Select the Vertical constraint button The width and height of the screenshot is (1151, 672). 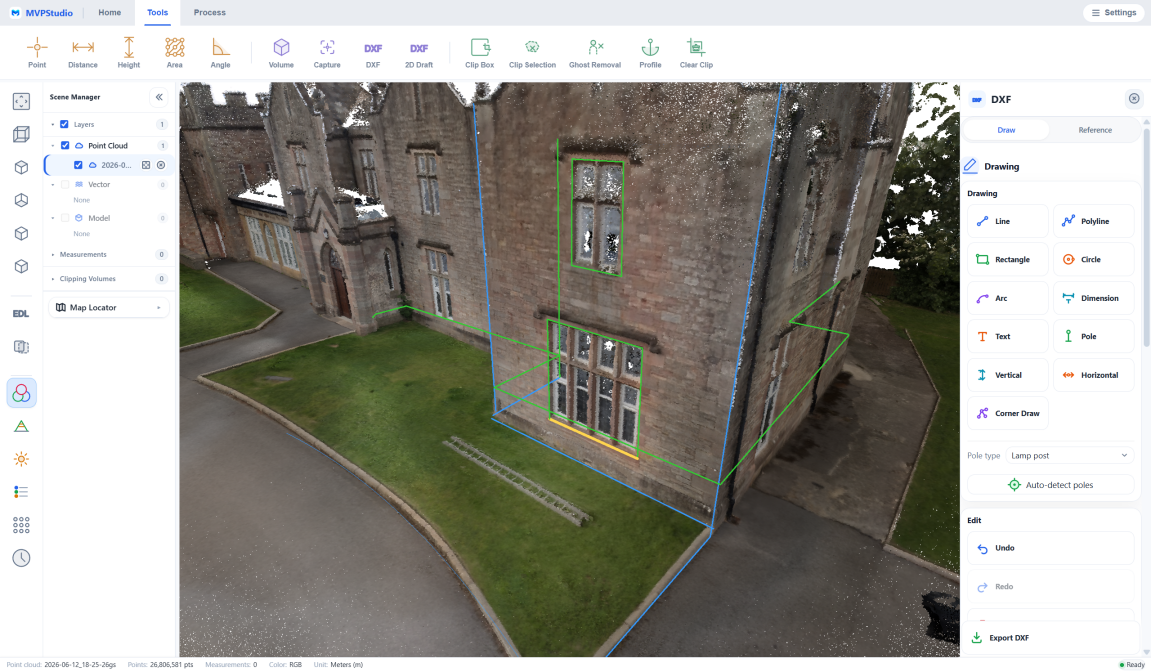click(x=1007, y=375)
